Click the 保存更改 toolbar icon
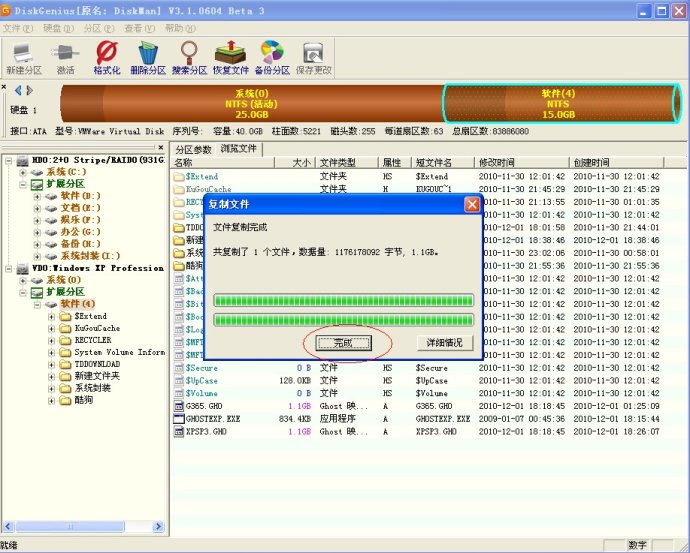Image resolution: width=690 pixels, height=553 pixels. click(313, 59)
